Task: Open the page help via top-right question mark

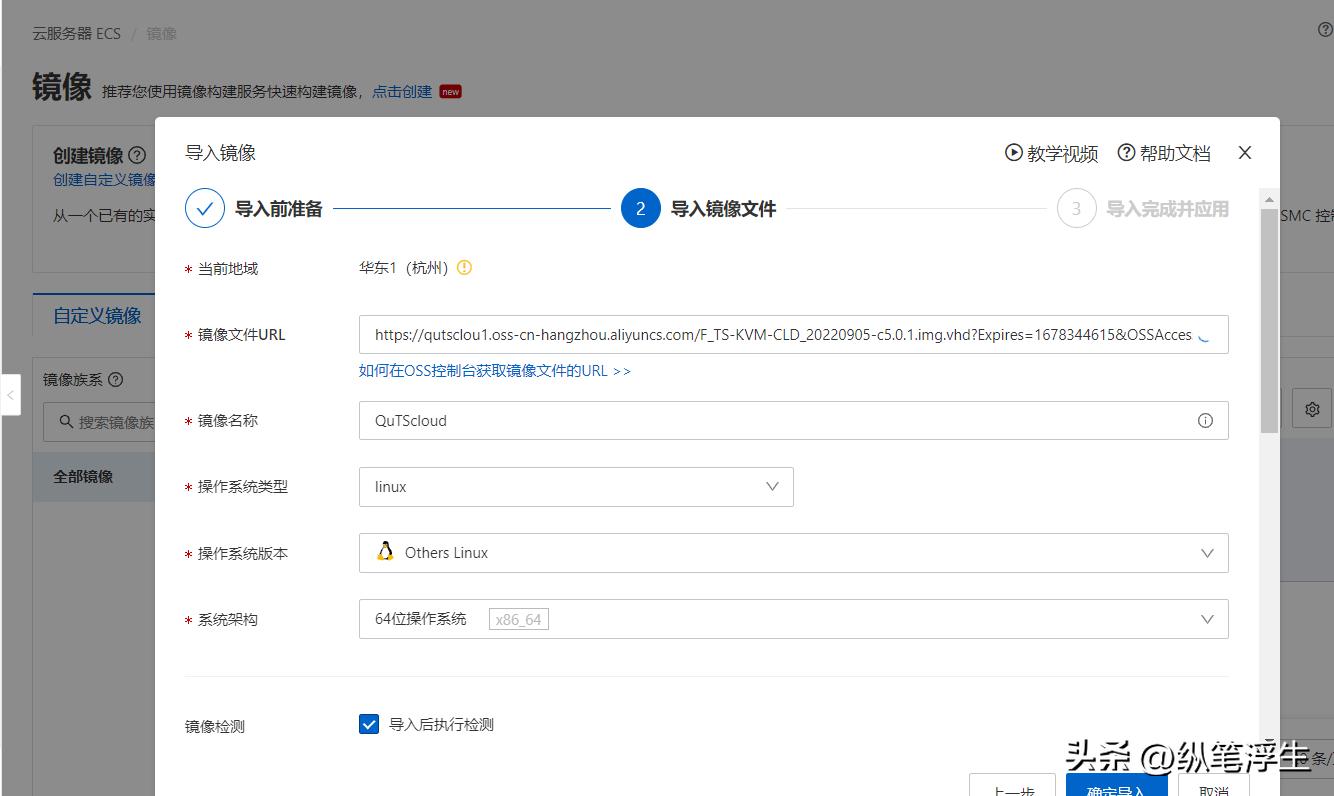Action: 1325,30
